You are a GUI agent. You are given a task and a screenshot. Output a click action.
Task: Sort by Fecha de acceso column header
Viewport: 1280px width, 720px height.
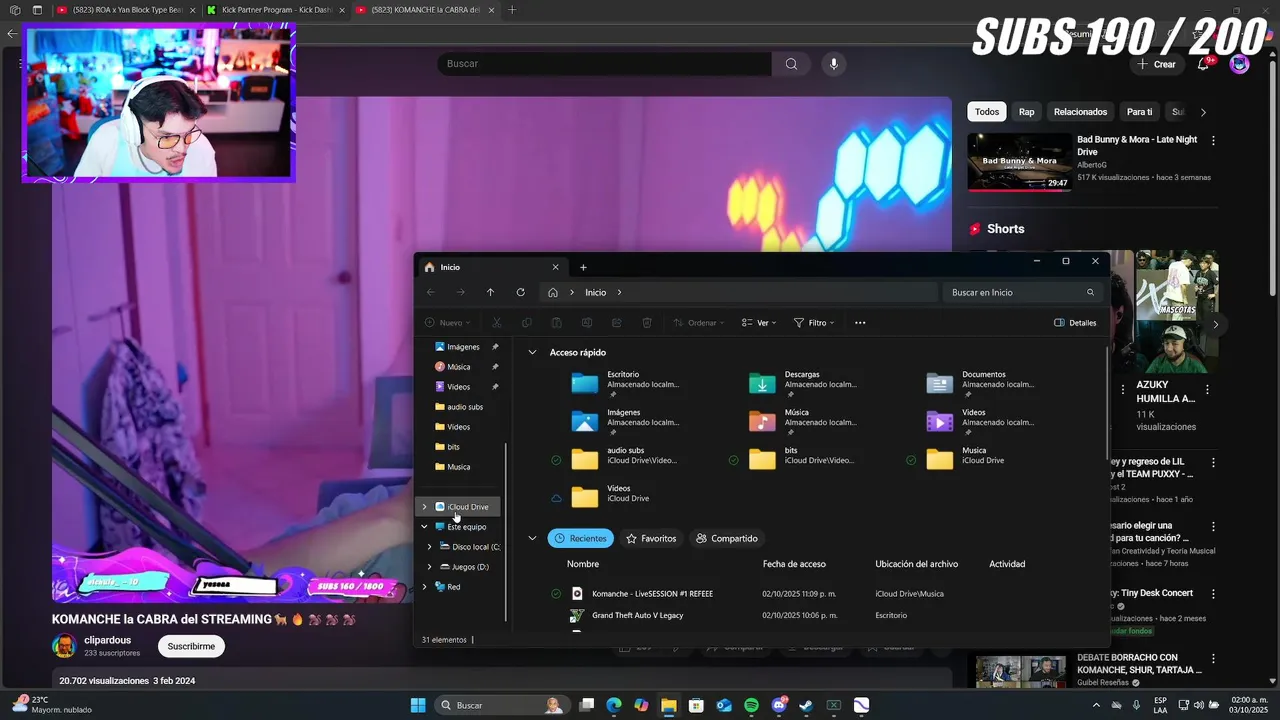click(x=794, y=564)
